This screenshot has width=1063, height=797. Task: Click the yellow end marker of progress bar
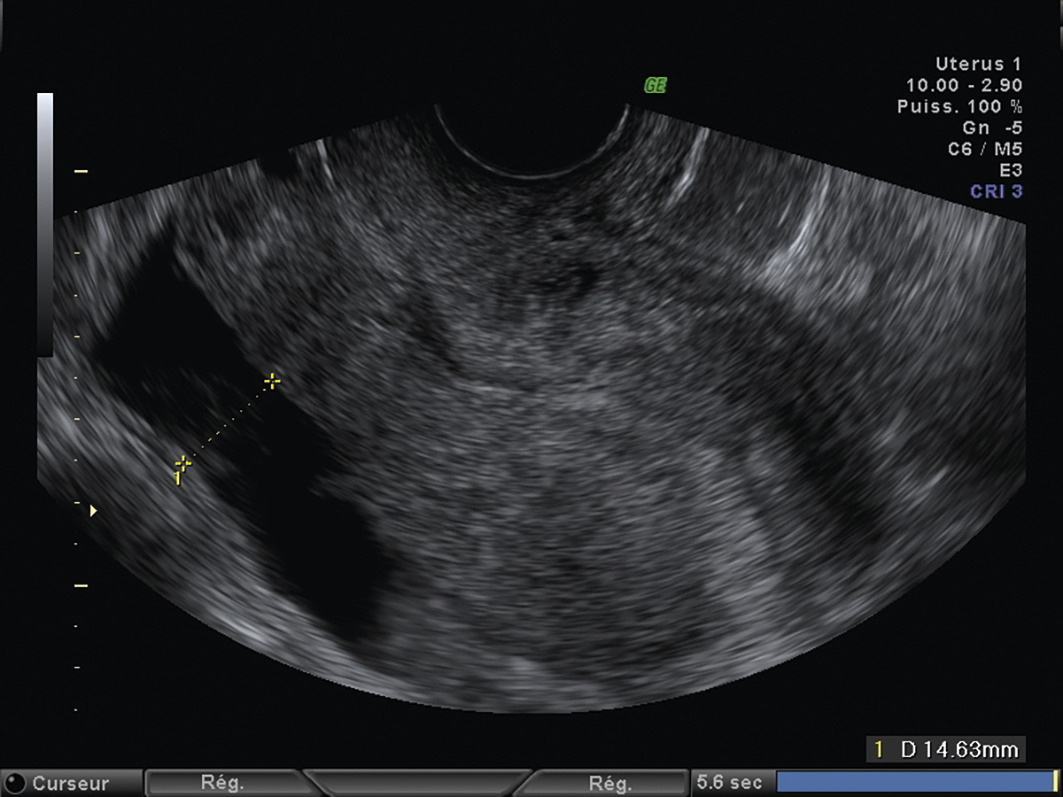point(1054,782)
